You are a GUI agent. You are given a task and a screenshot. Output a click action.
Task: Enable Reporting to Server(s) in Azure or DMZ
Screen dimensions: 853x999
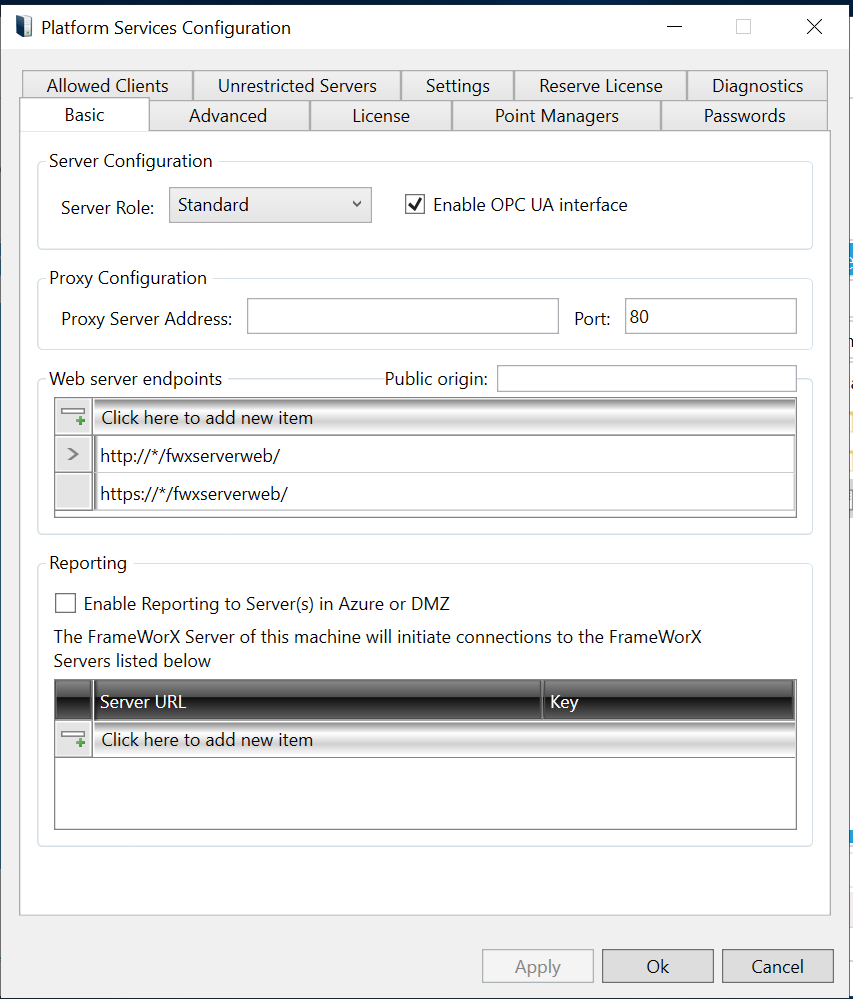(66, 603)
